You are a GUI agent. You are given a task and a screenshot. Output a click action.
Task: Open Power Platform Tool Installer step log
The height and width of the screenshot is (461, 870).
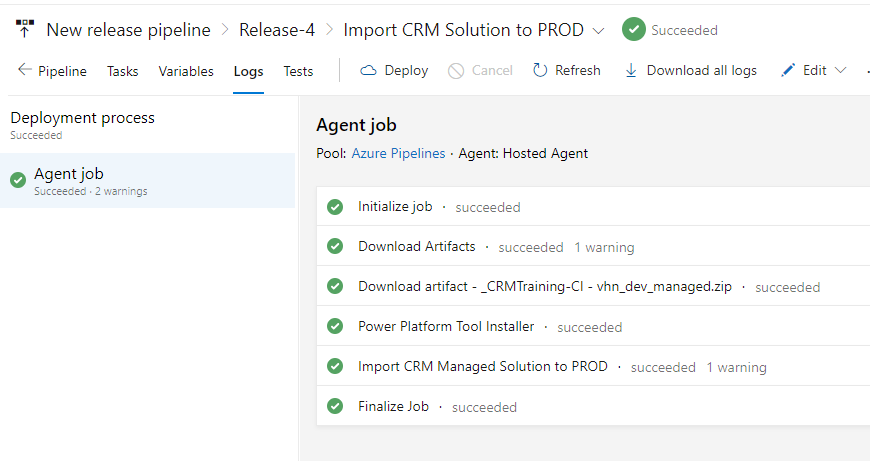(446, 326)
